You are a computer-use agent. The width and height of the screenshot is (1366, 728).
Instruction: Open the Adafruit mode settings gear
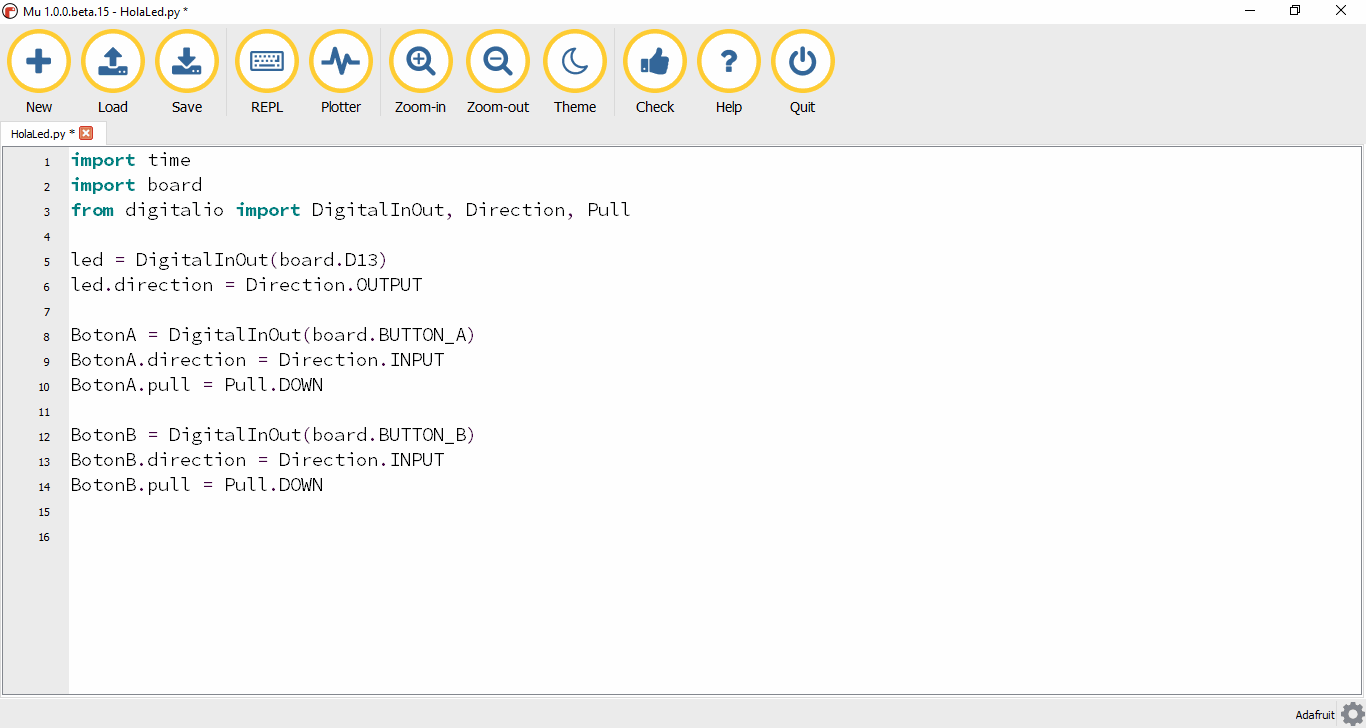click(1352, 713)
